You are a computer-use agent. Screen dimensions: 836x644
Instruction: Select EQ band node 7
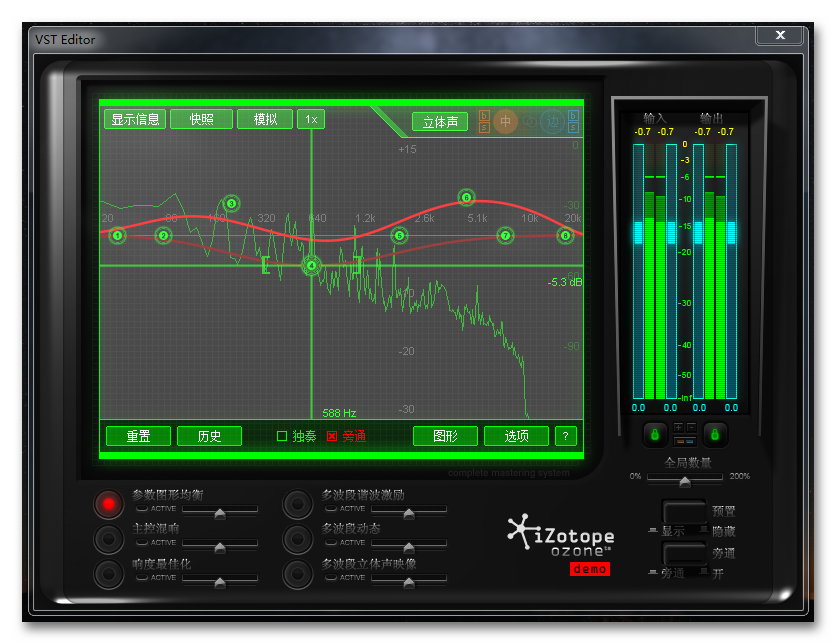505,235
